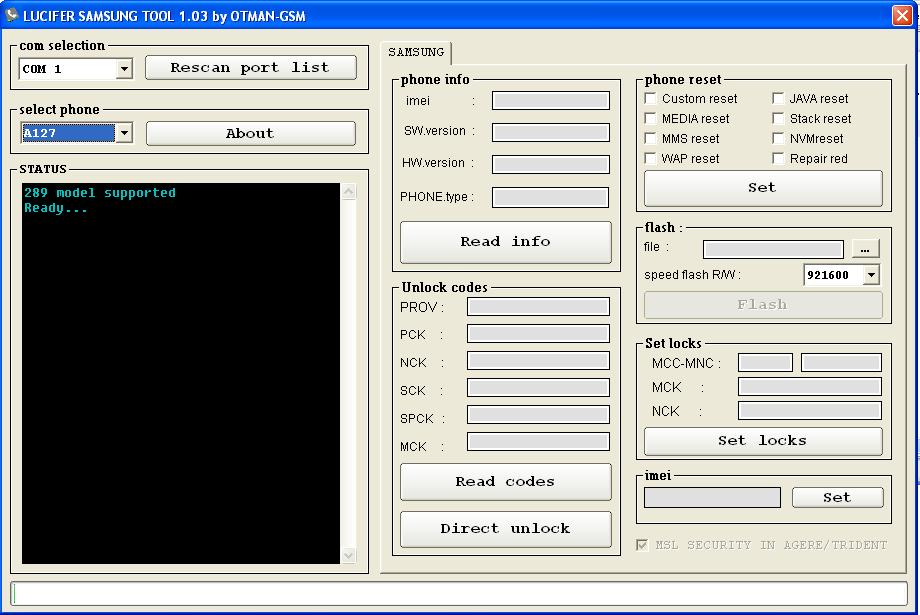This screenshot has width=920, height=615.
Task: Click the NCK unlock code field
Action: coord(538,361)
